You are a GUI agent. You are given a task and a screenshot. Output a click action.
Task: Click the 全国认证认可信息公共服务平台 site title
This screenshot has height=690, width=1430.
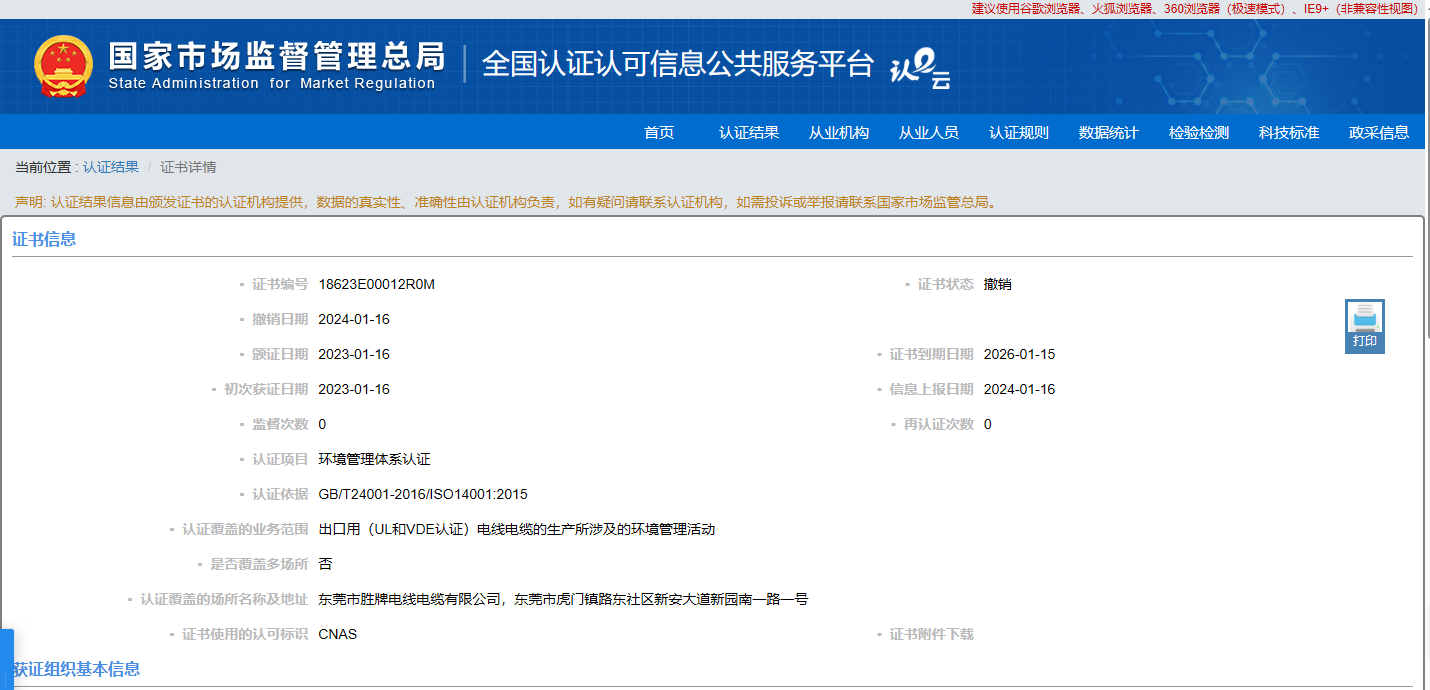pos(678,64)
